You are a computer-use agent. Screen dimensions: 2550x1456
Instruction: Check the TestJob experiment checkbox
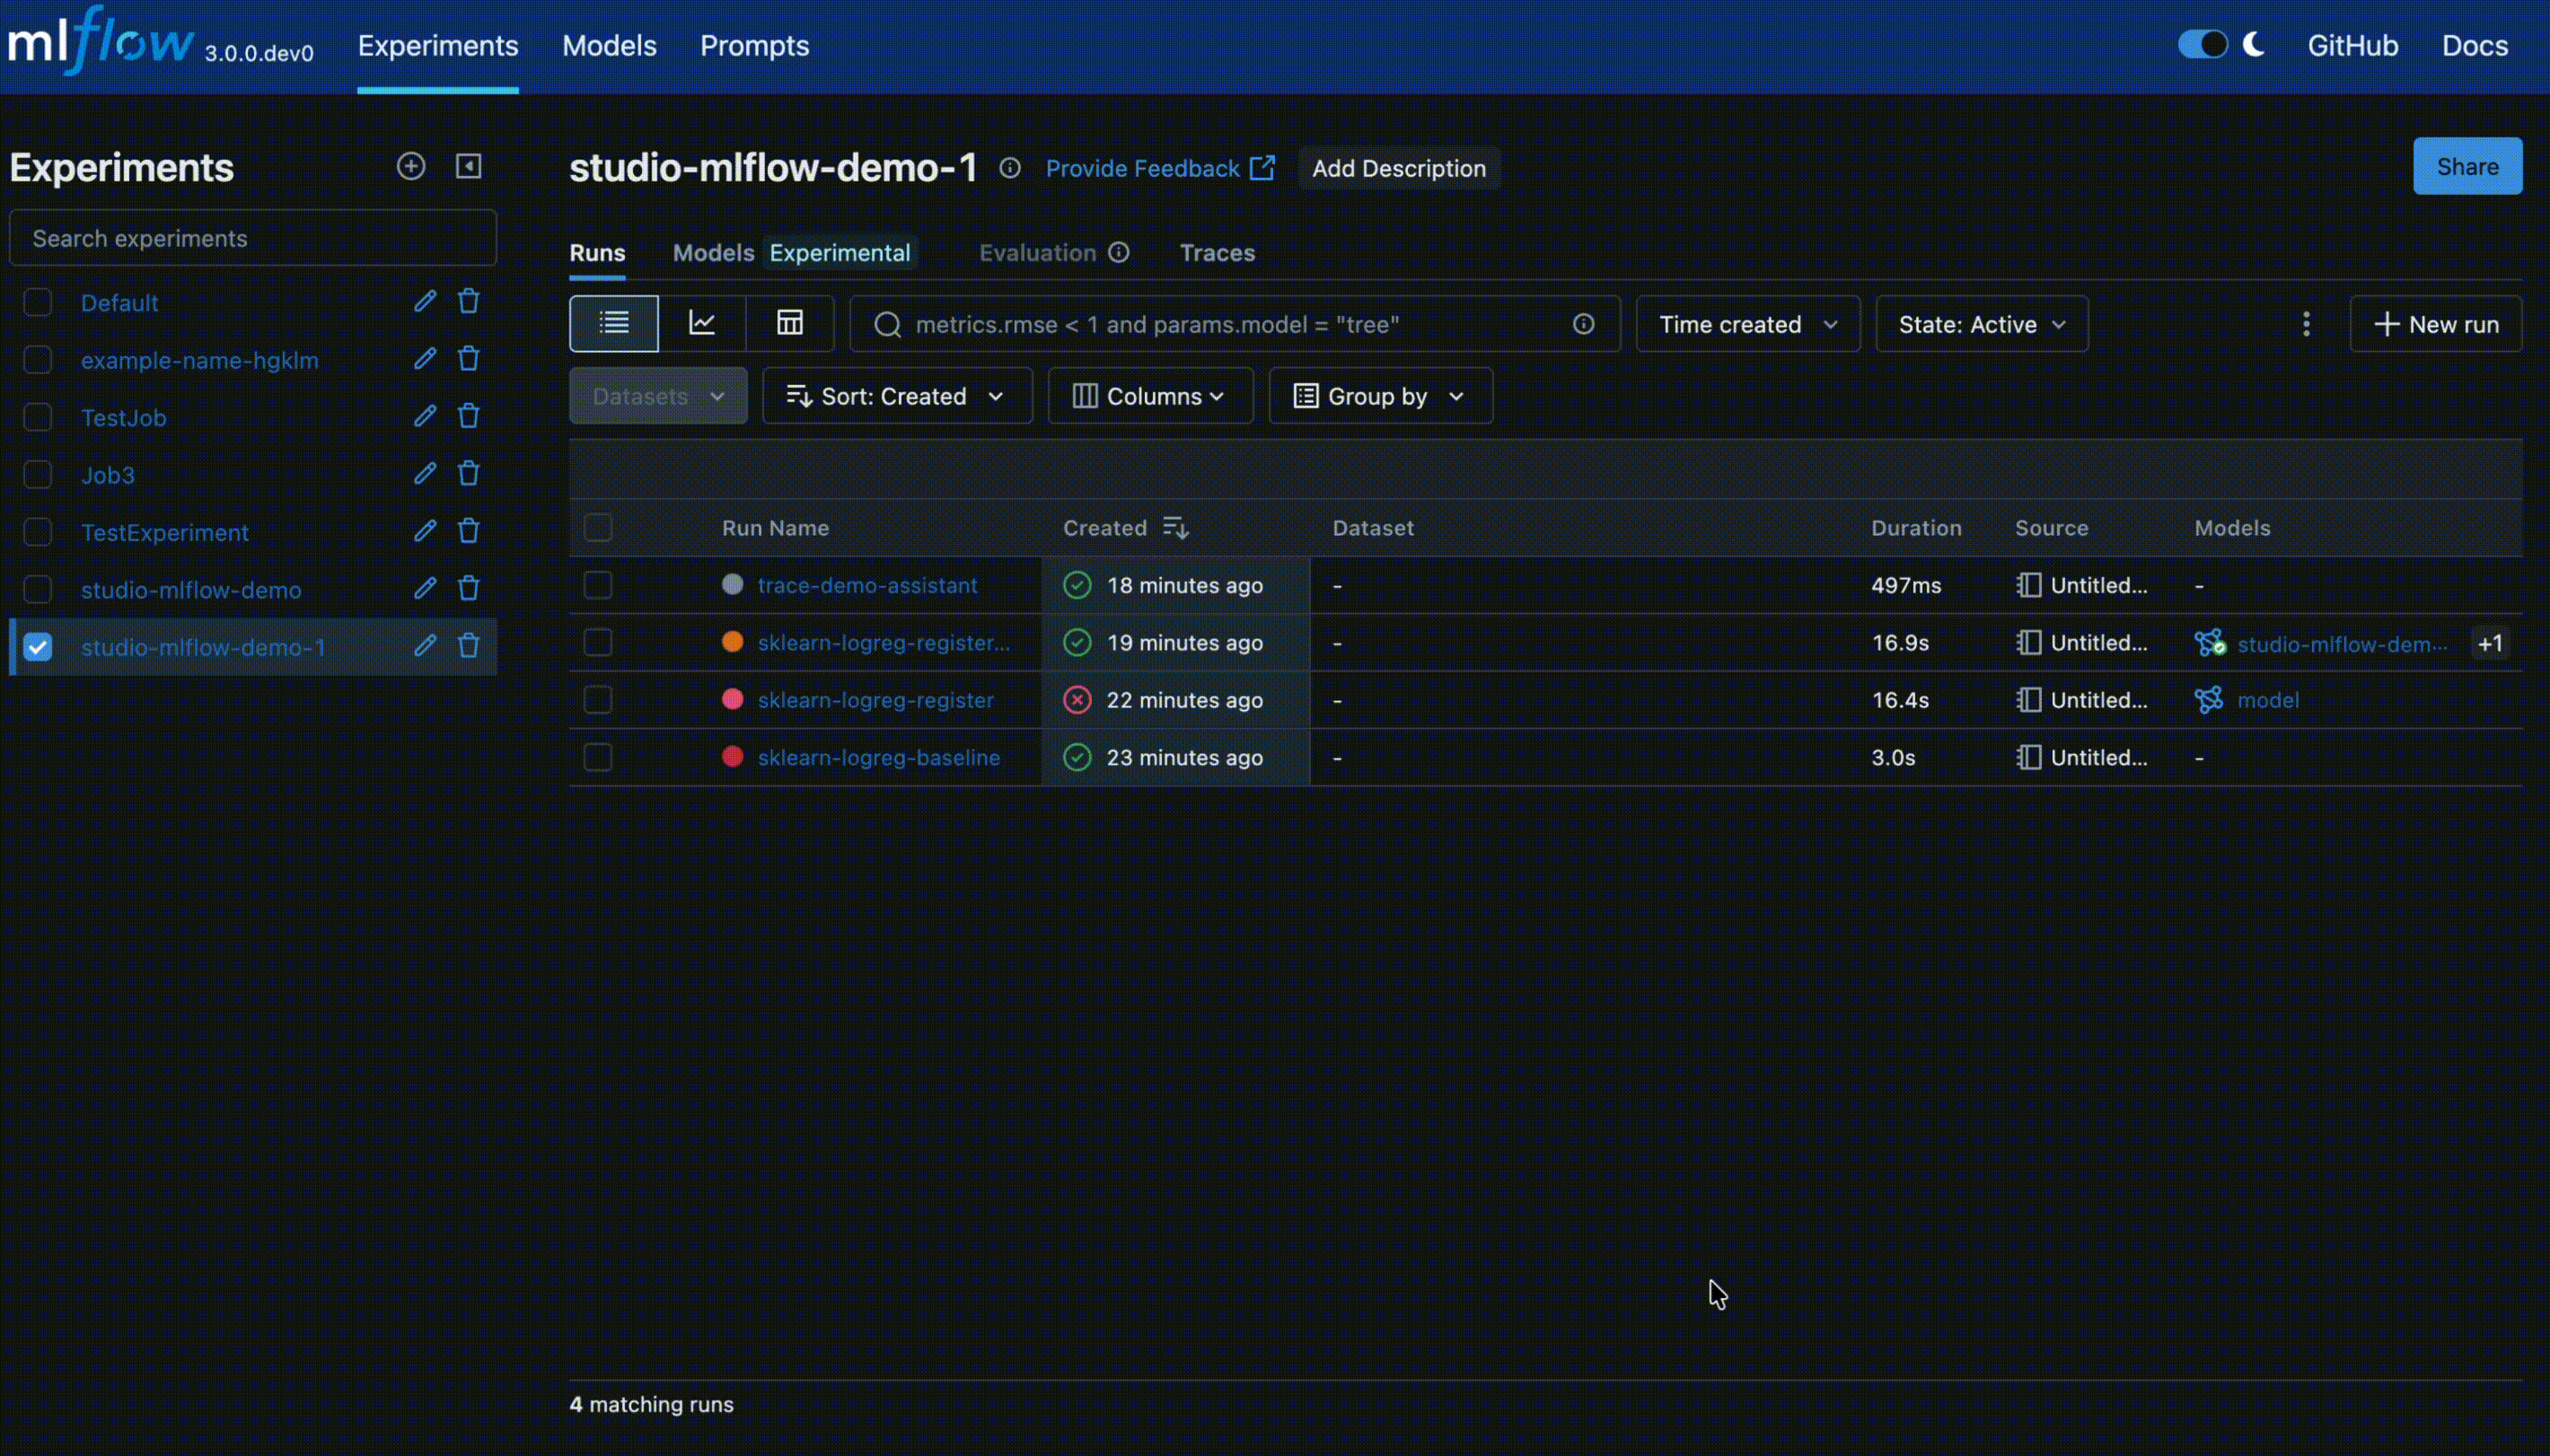tap(37, 417)
